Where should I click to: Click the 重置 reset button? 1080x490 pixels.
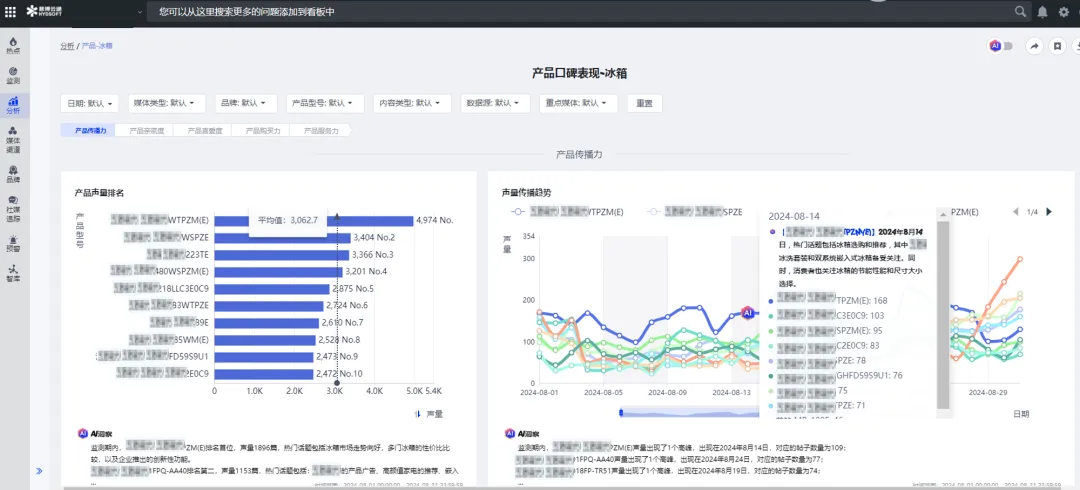(x=644, y=103)
